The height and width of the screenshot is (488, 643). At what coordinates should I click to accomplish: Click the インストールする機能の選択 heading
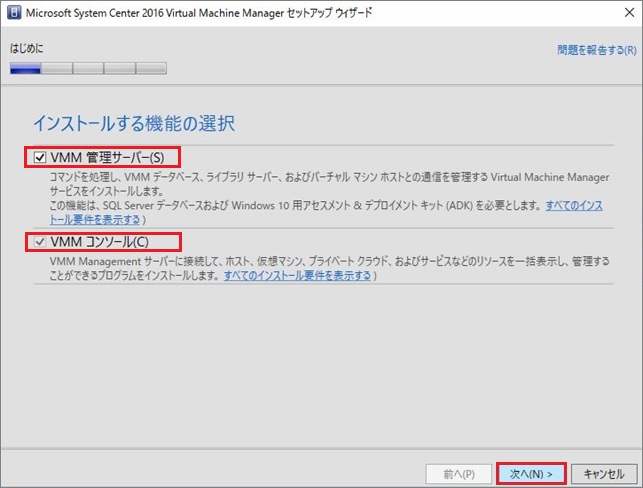134,124
